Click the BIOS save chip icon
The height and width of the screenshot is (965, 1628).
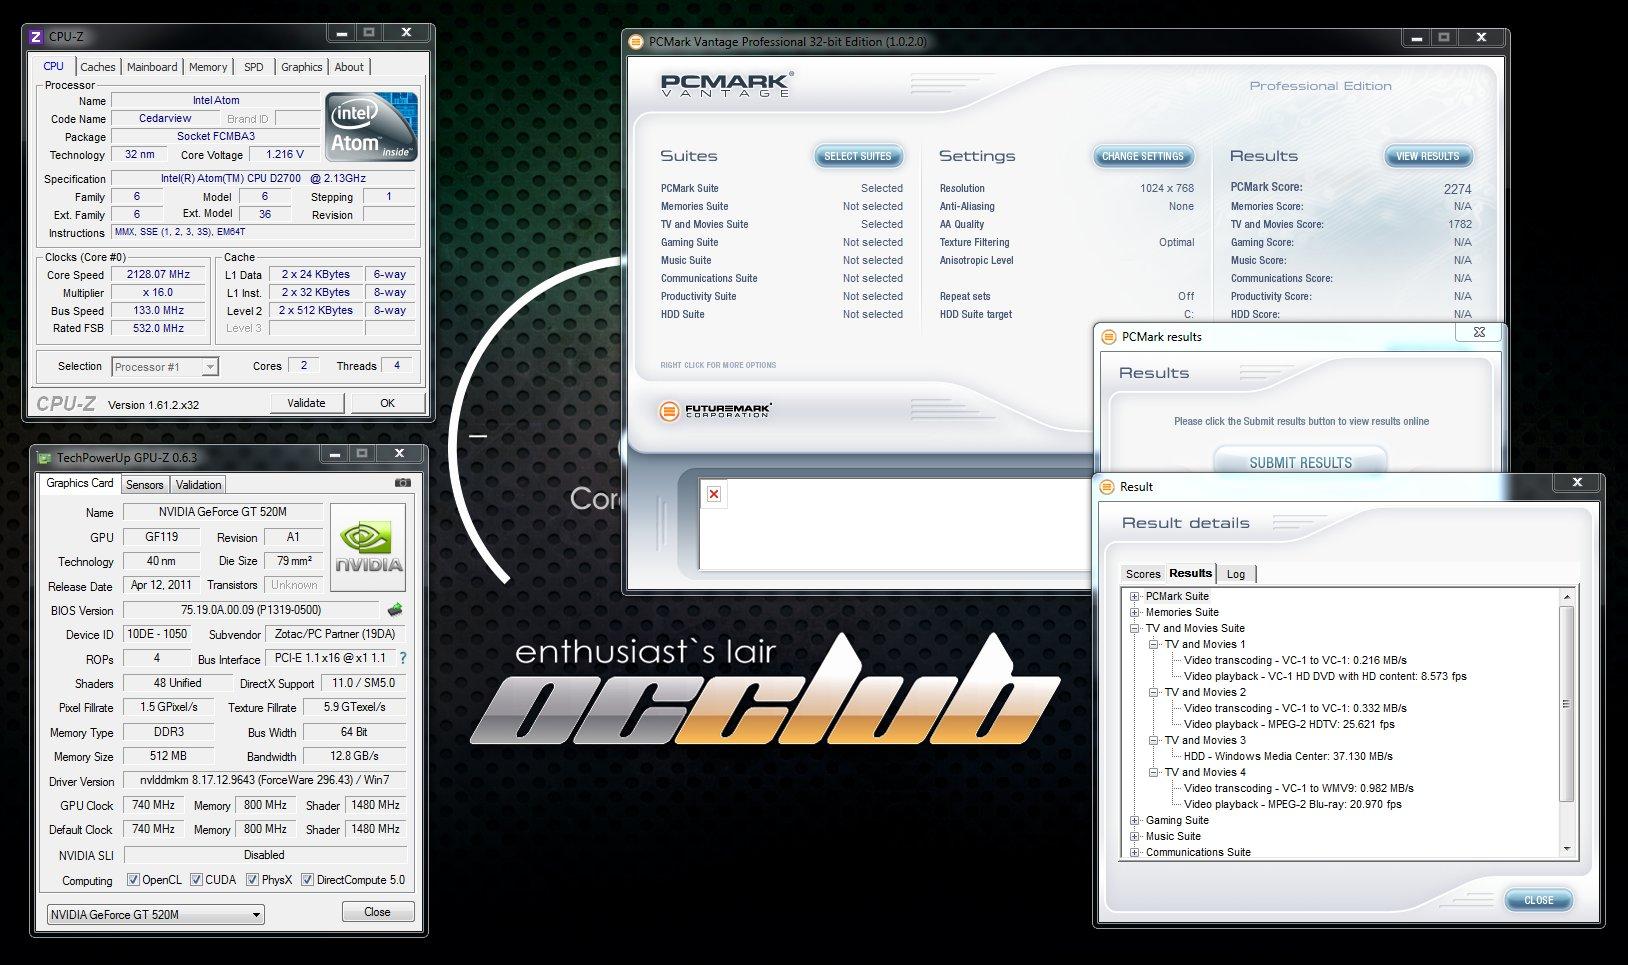coord(395,610)
